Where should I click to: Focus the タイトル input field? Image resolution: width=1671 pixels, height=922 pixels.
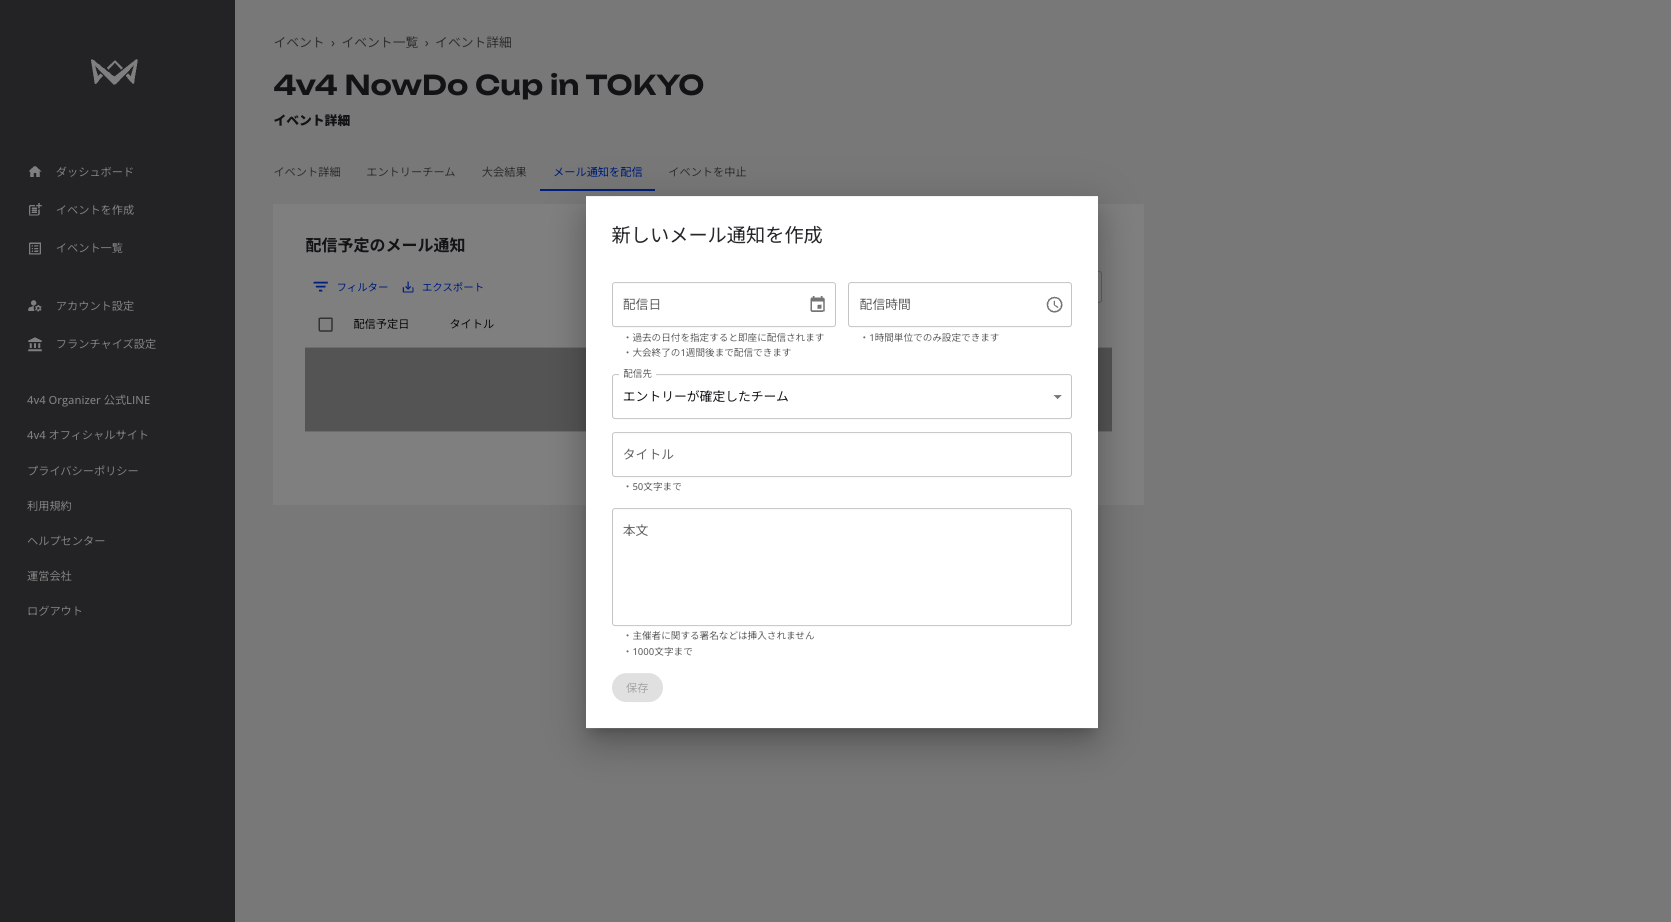(842, 454)
